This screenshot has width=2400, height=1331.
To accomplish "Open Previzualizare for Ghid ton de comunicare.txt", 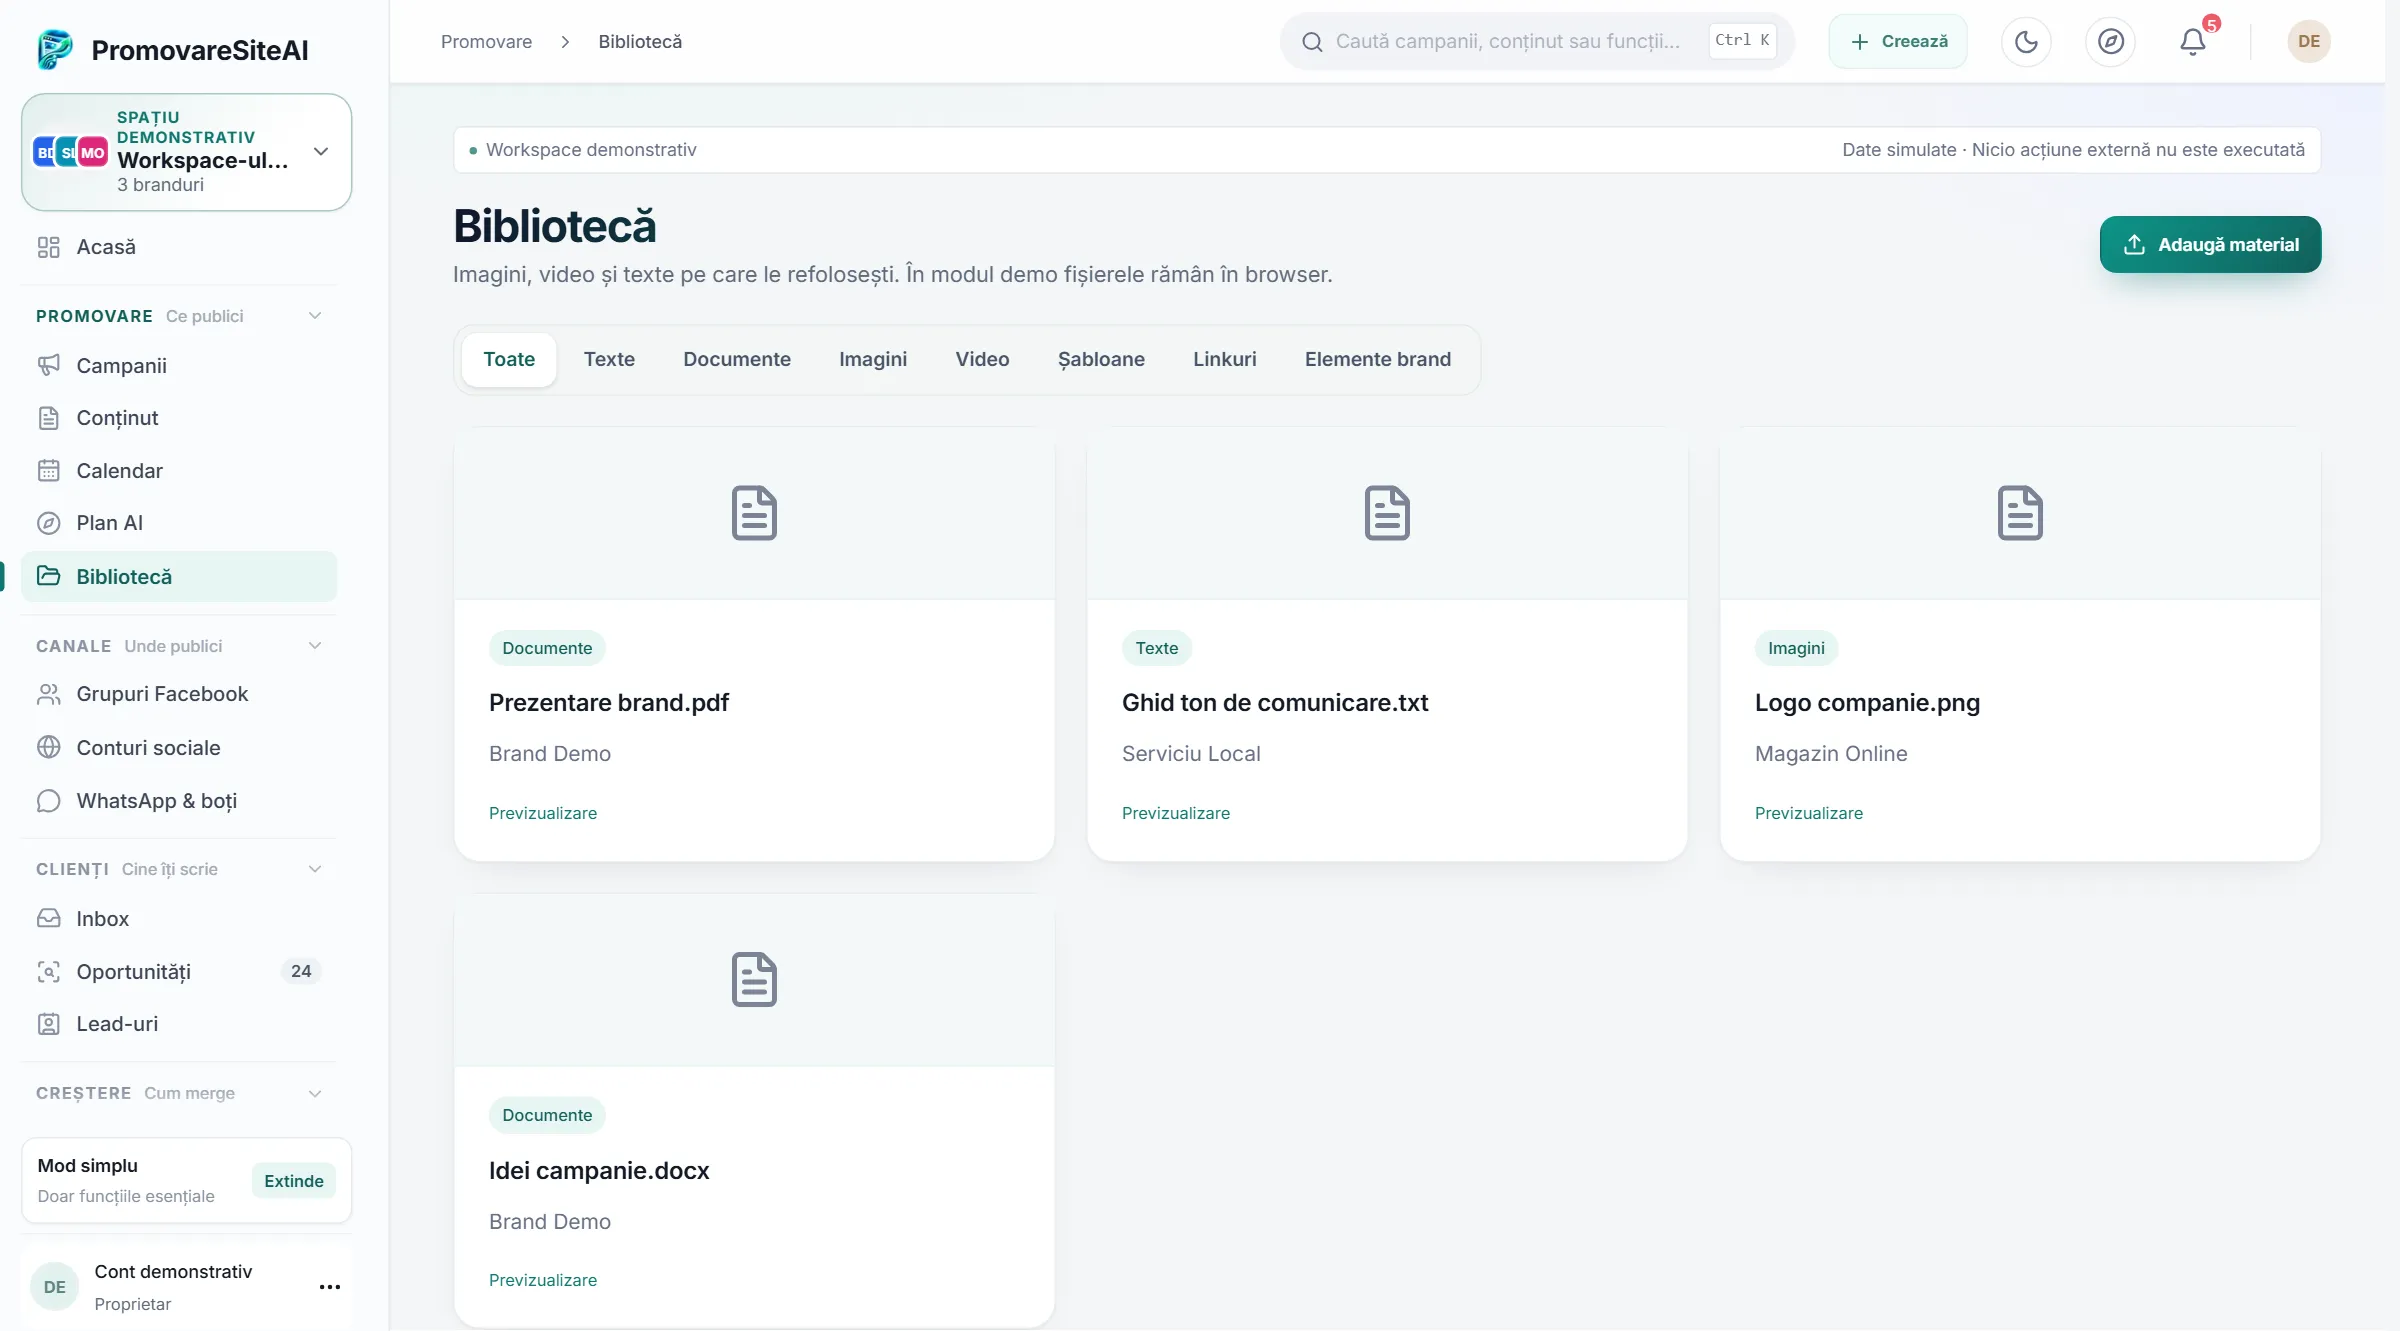I will pyautogui.click(x=1175, y=813).
